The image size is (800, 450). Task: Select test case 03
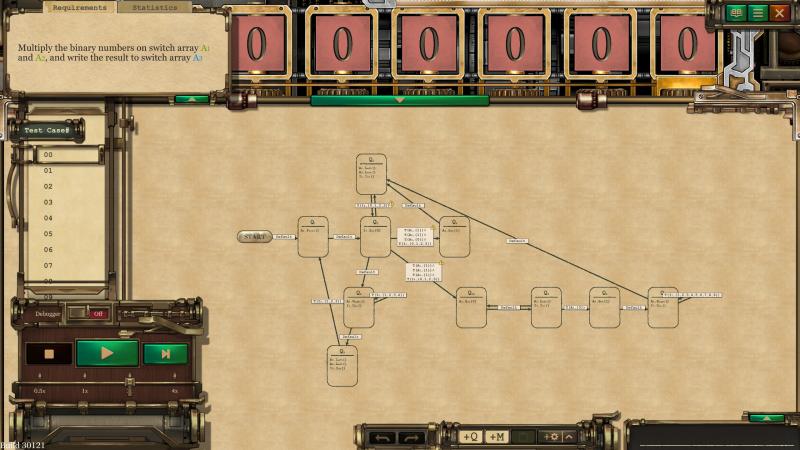pyautogui.click(x=48, y=202)
